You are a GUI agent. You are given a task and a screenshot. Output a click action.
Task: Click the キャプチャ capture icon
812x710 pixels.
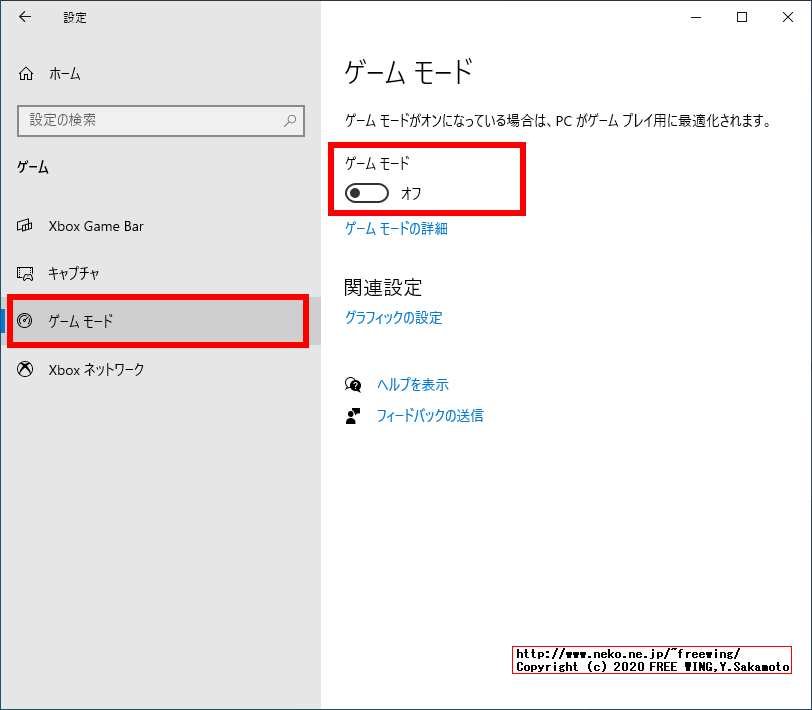pyautogui.click(x=25, y=273)
